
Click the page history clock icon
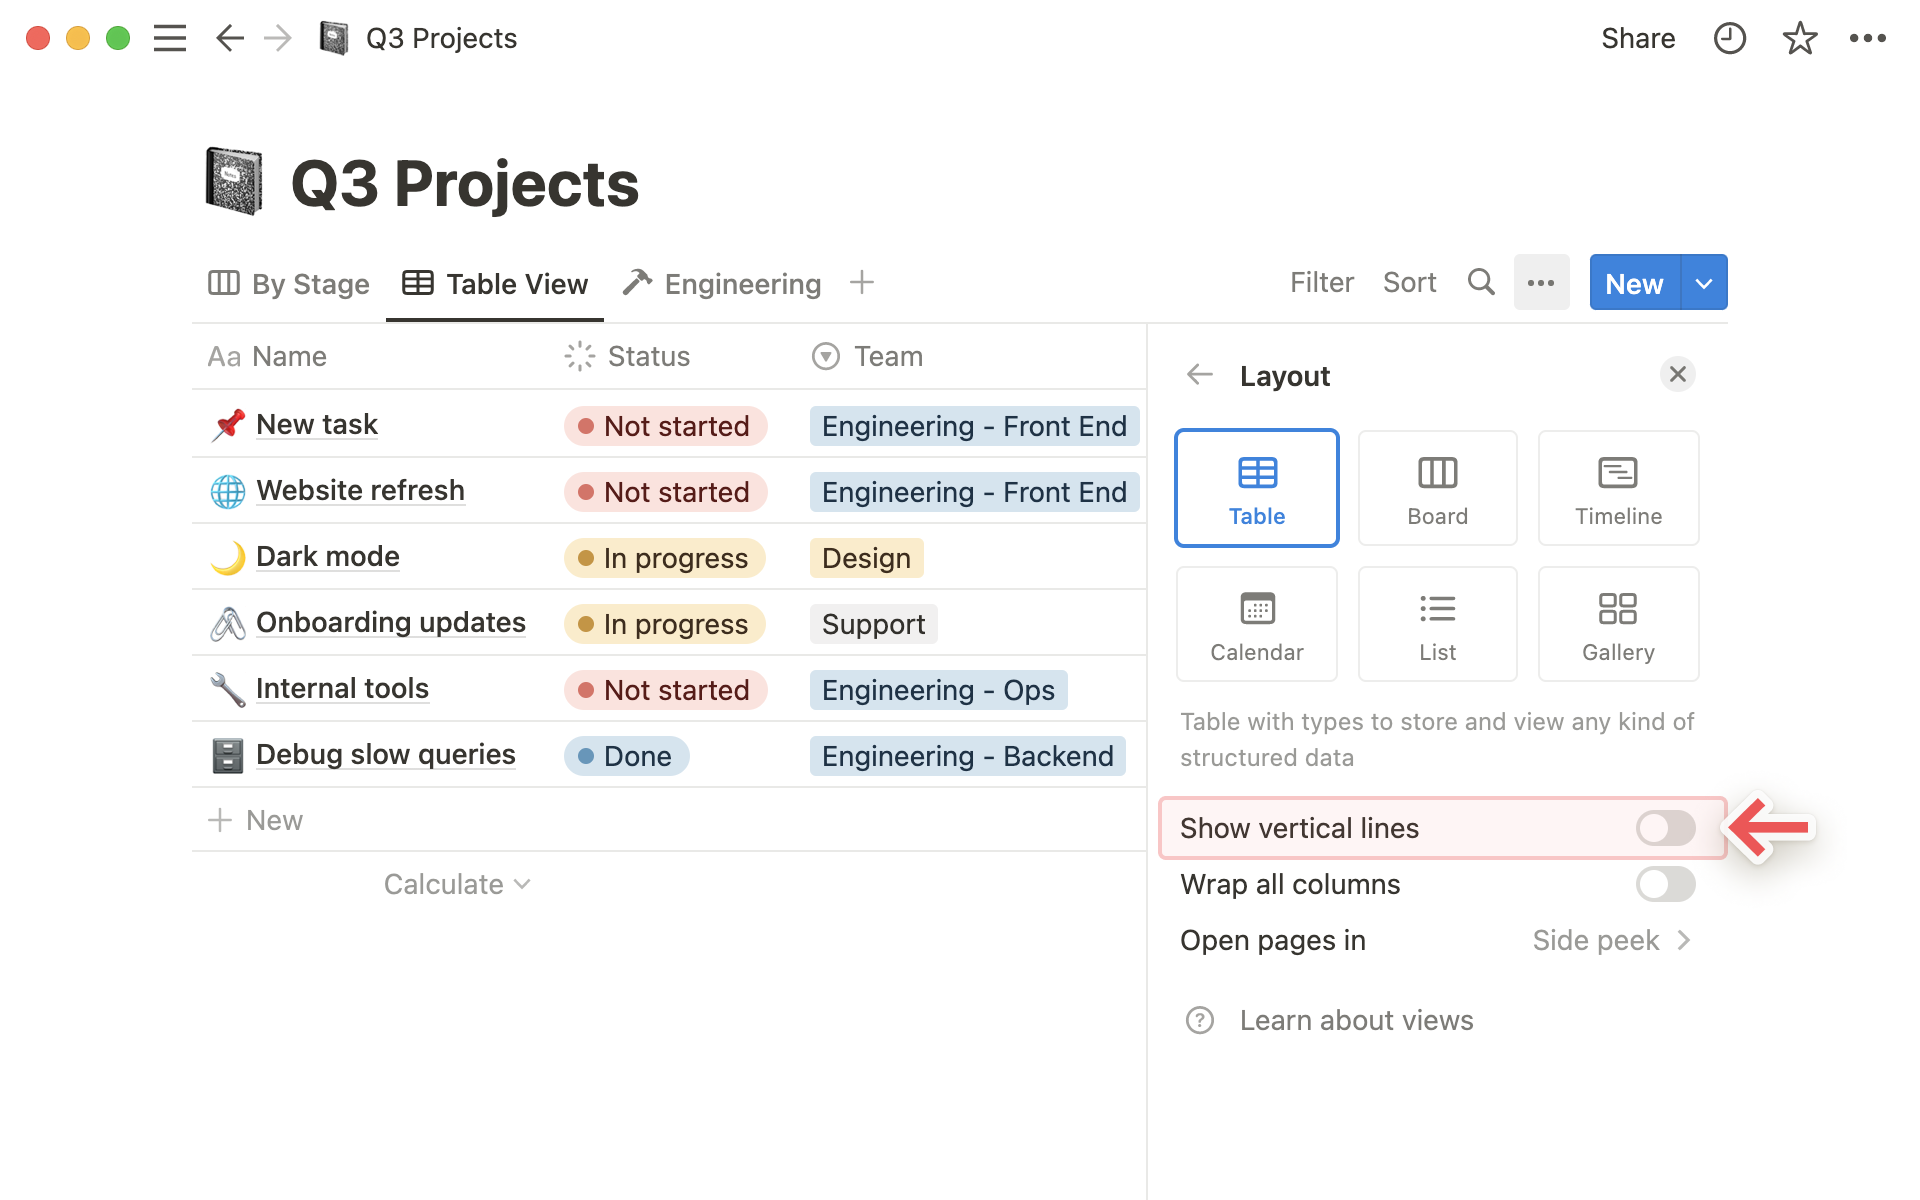(x=1729, y=38)
